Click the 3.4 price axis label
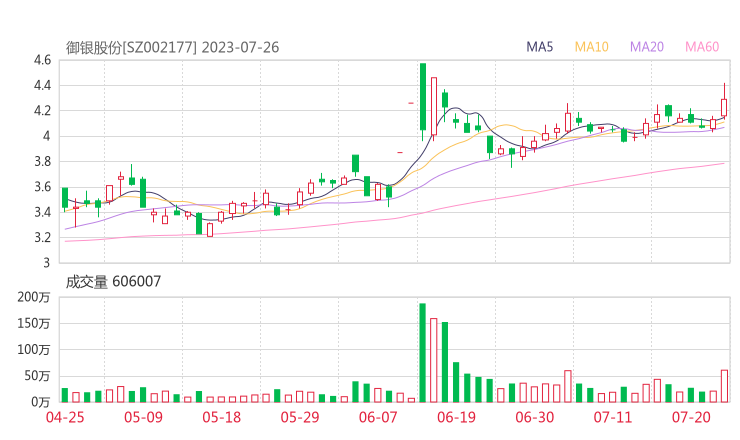The width and height of the screenshot is (740, 440). (42, 212)
